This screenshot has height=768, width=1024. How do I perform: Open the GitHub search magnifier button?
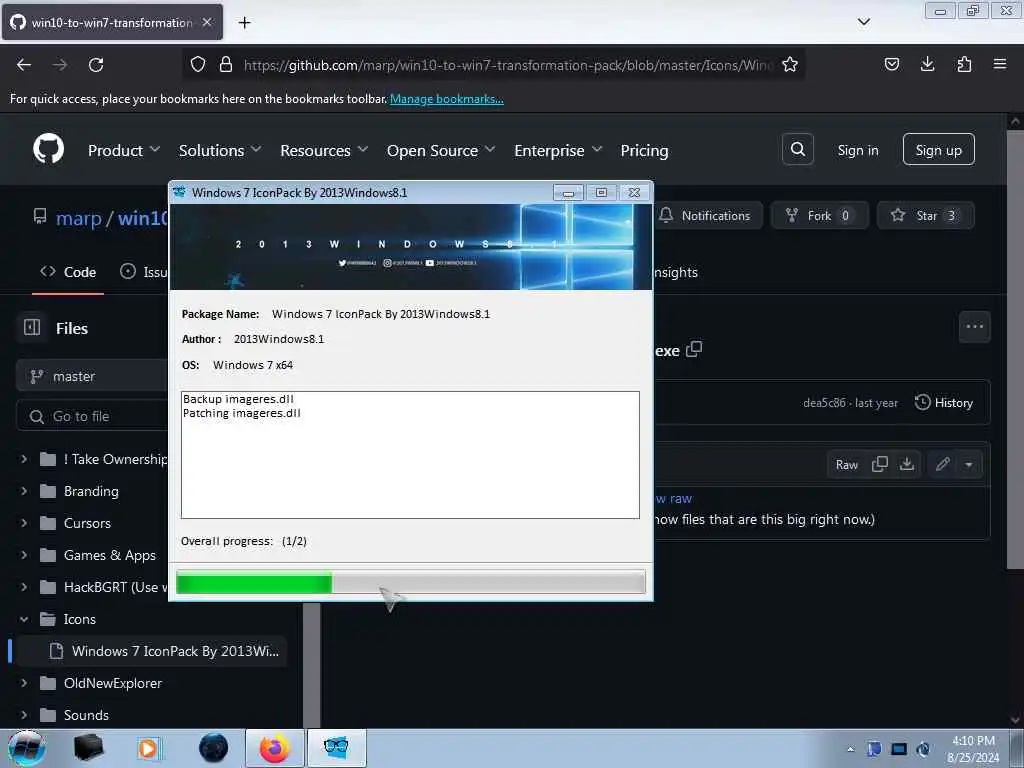tap(797, 150)
